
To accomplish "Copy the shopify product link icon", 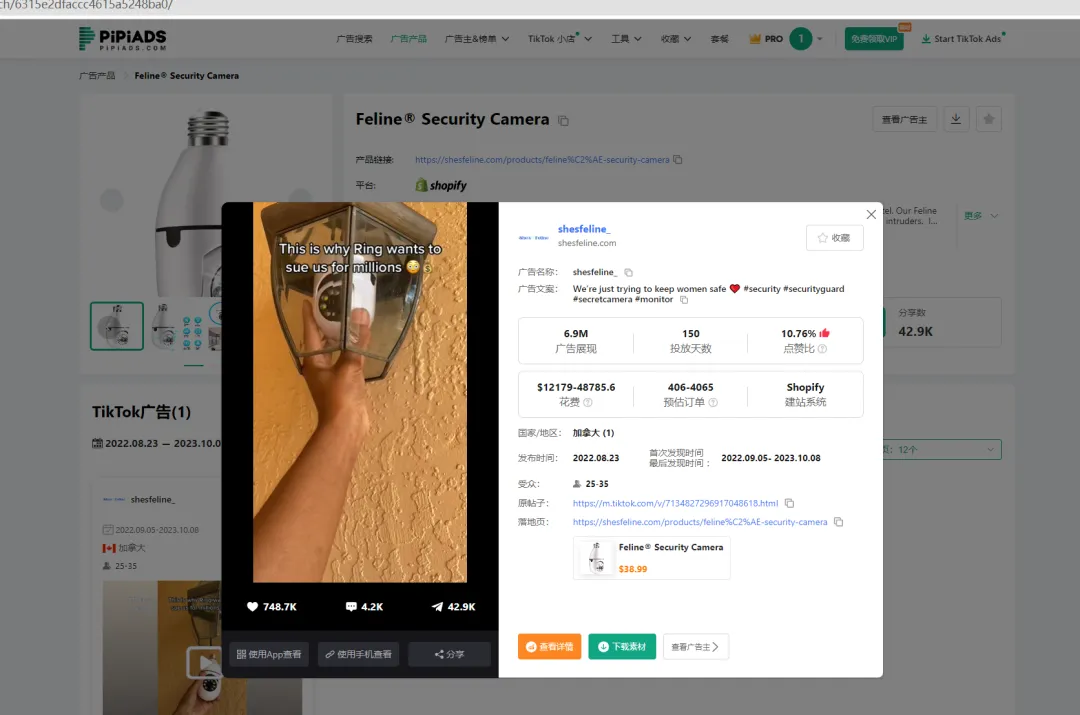I will click(678, 160).
